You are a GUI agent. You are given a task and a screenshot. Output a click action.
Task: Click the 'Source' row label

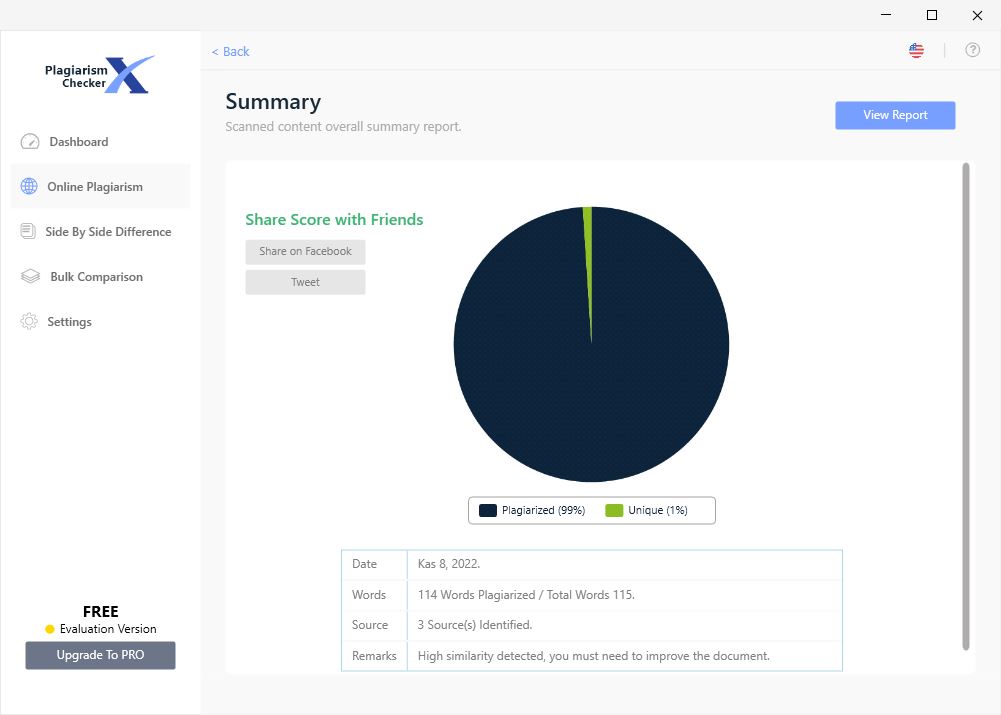click(x=370, y=625)
